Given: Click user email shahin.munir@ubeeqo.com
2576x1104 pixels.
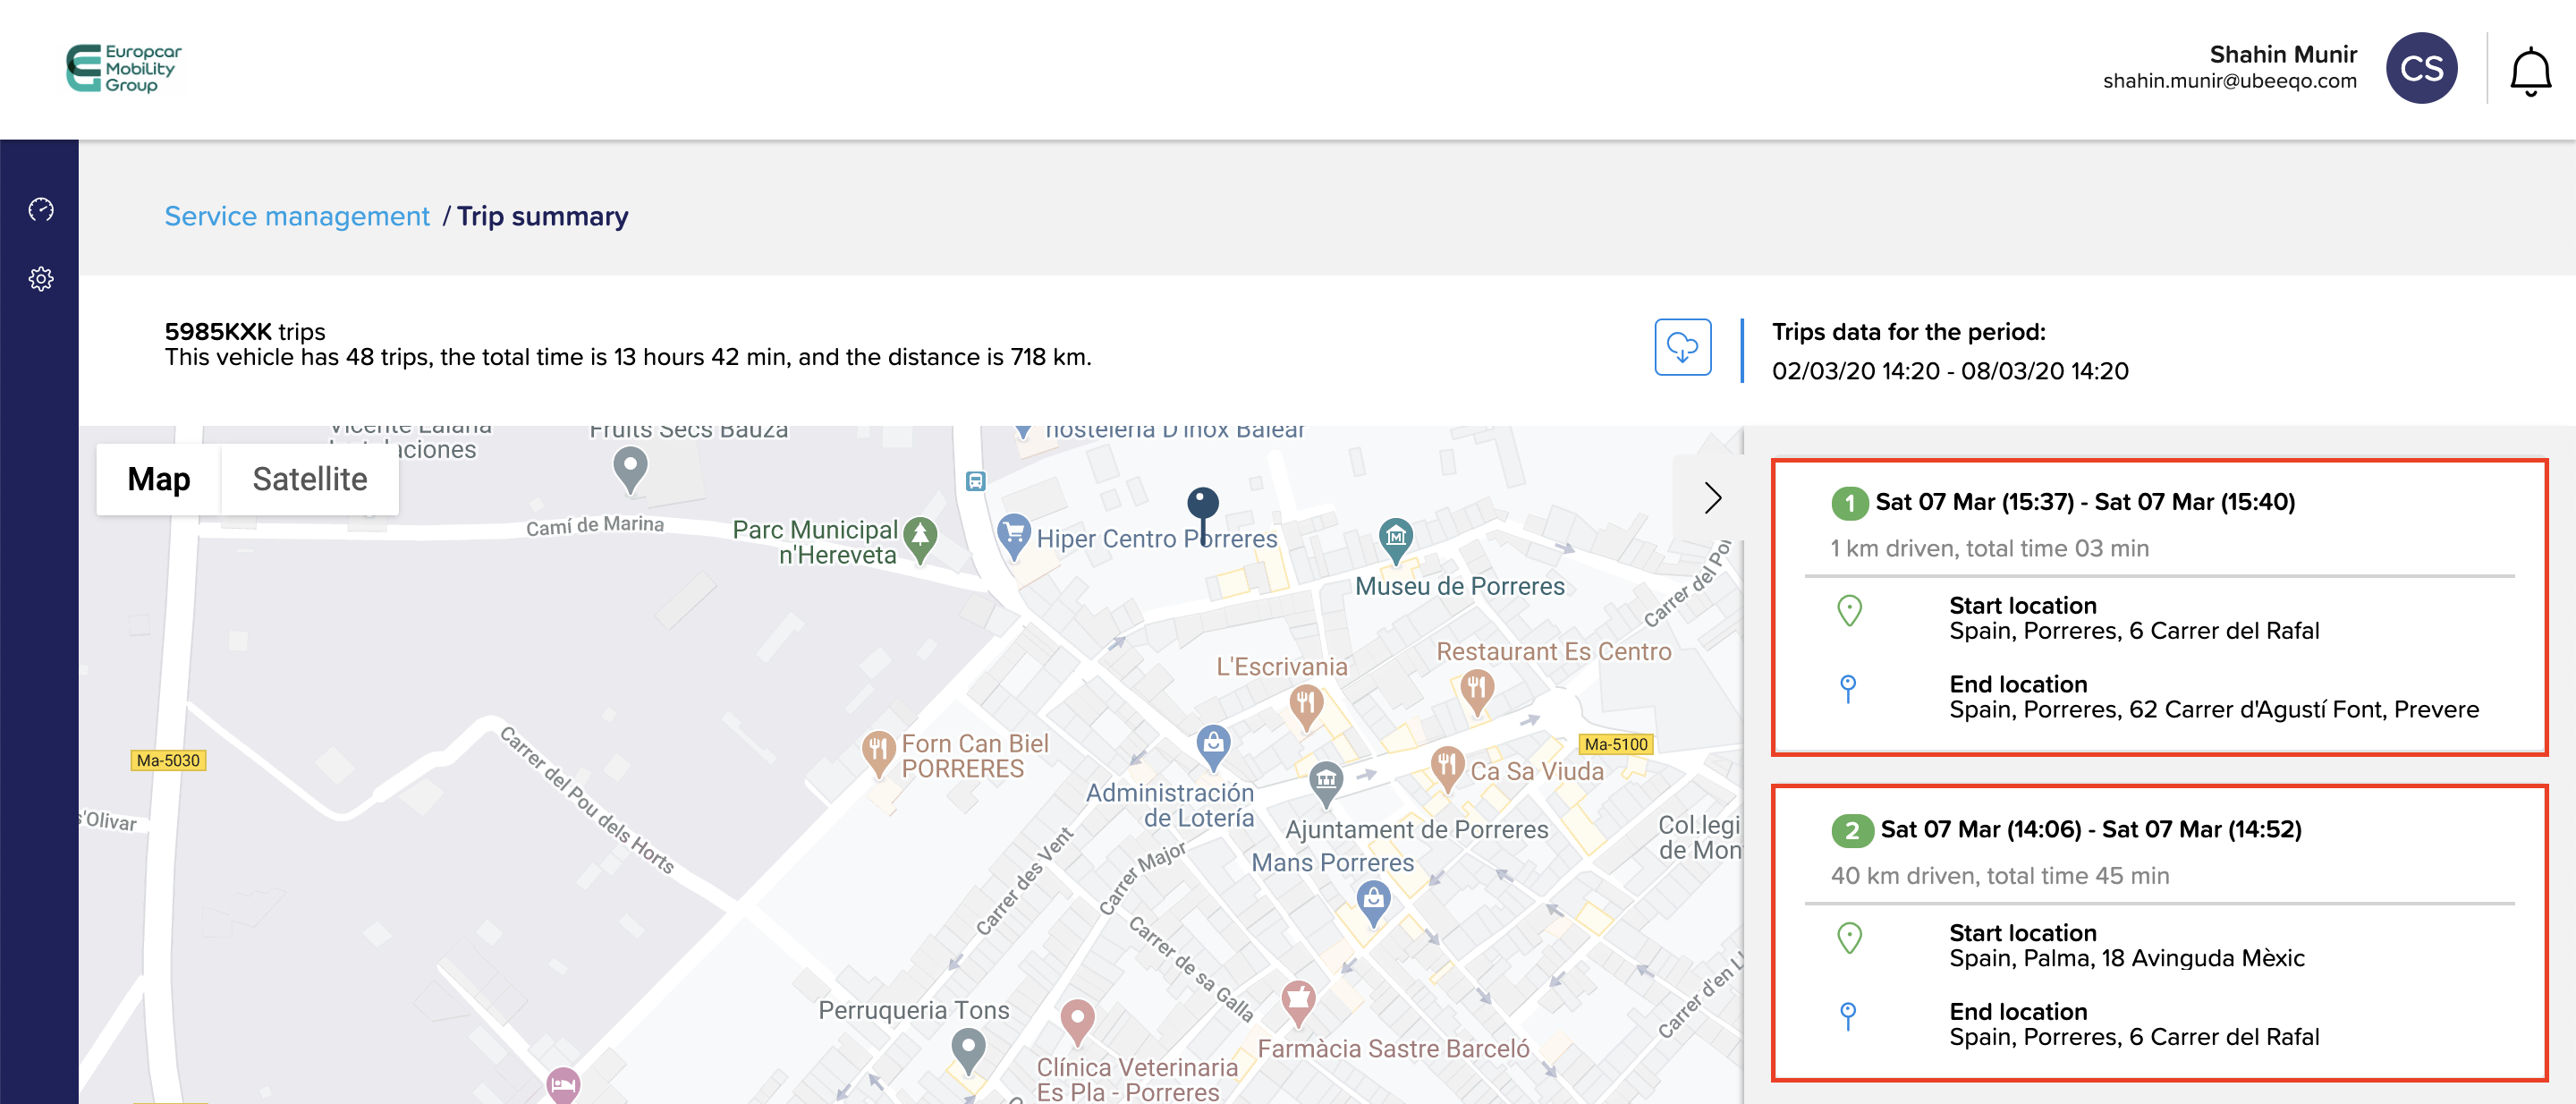Looking at the screenshot, I should (2229, 82).
